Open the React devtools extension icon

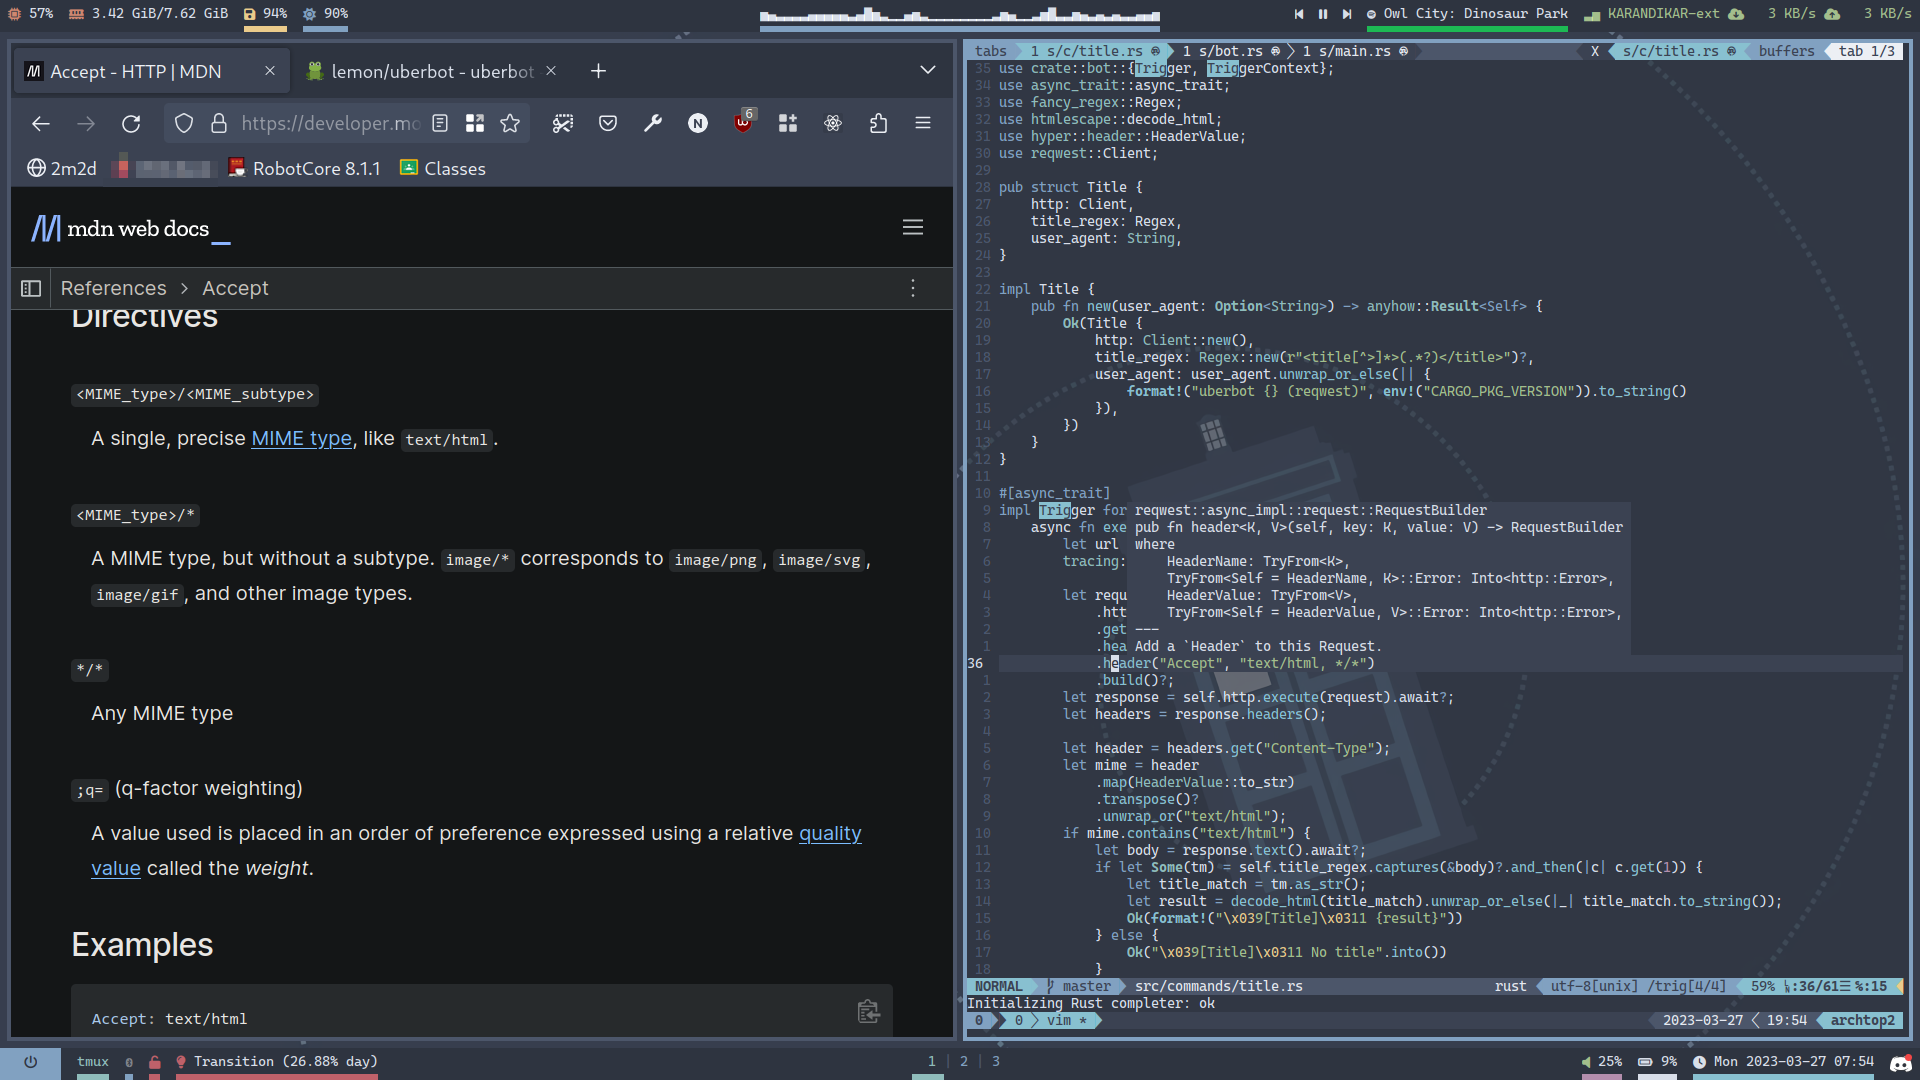pyautogui.click(x=833, y=123)
